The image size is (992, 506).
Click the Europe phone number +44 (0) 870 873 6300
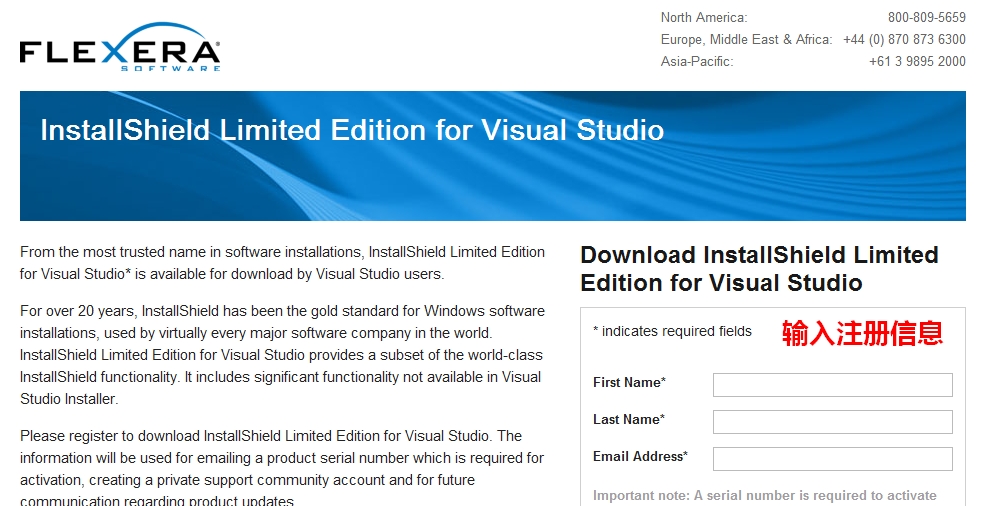904,39
